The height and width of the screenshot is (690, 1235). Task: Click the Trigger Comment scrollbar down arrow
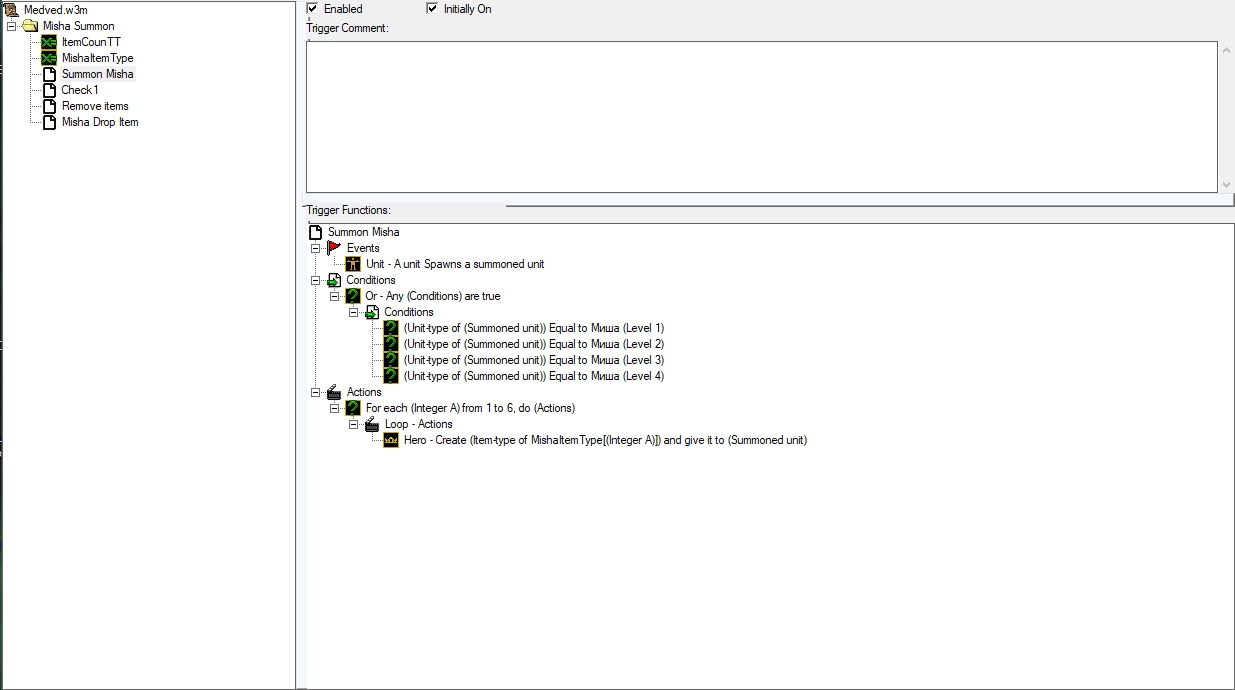point(1227,185)
